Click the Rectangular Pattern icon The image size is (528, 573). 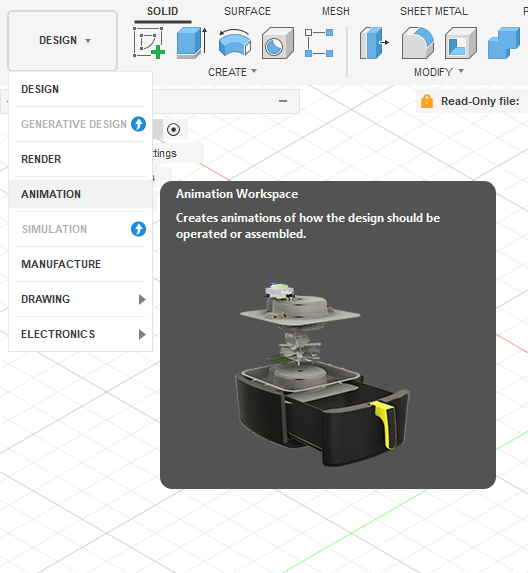click(x=319, y=43)
